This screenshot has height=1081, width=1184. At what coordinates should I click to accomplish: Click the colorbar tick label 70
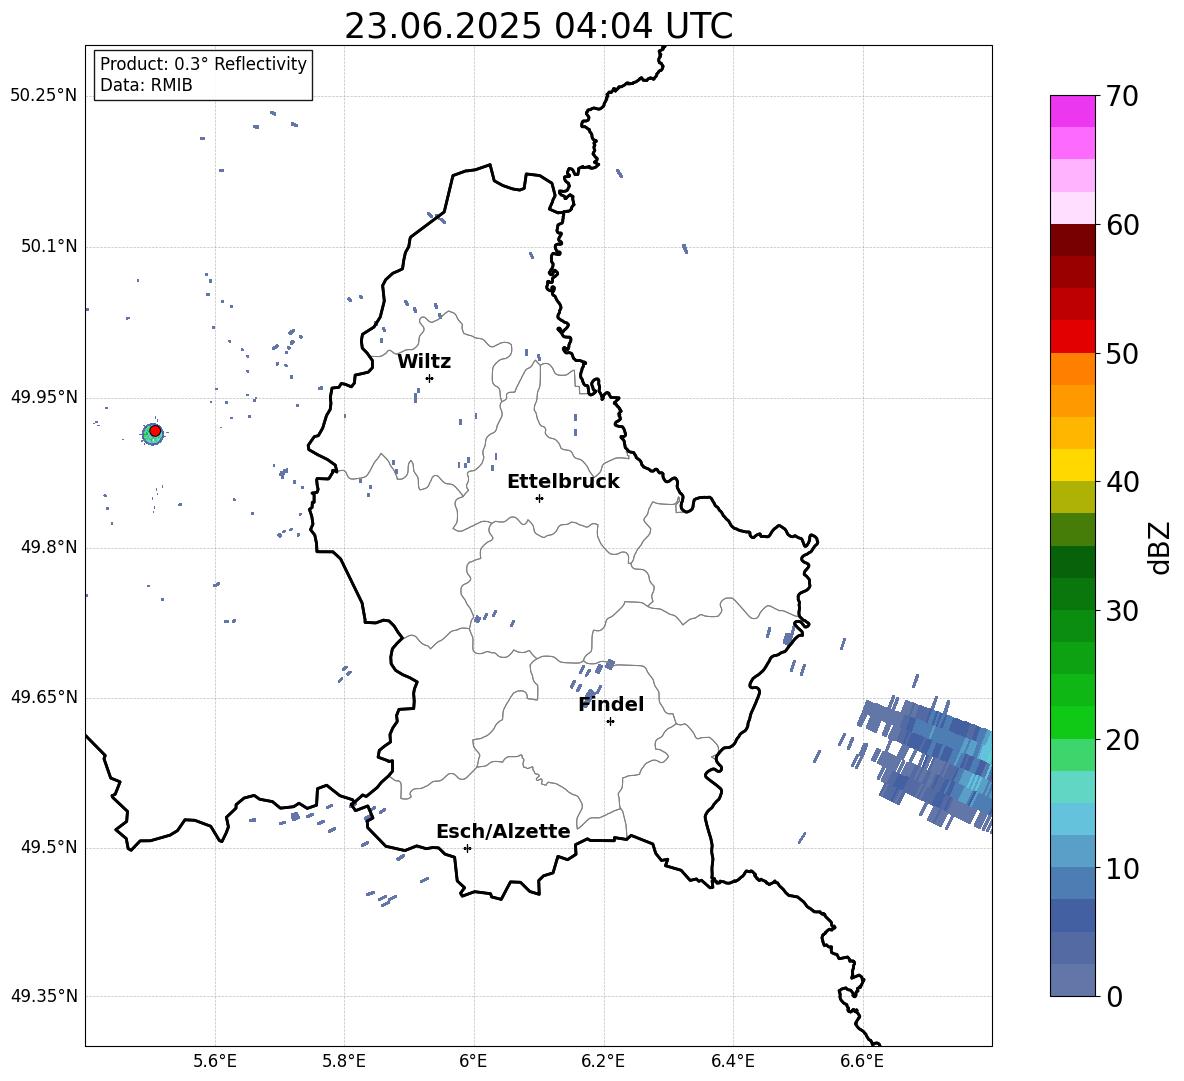pyautogui.click(x=1122, y=97)
